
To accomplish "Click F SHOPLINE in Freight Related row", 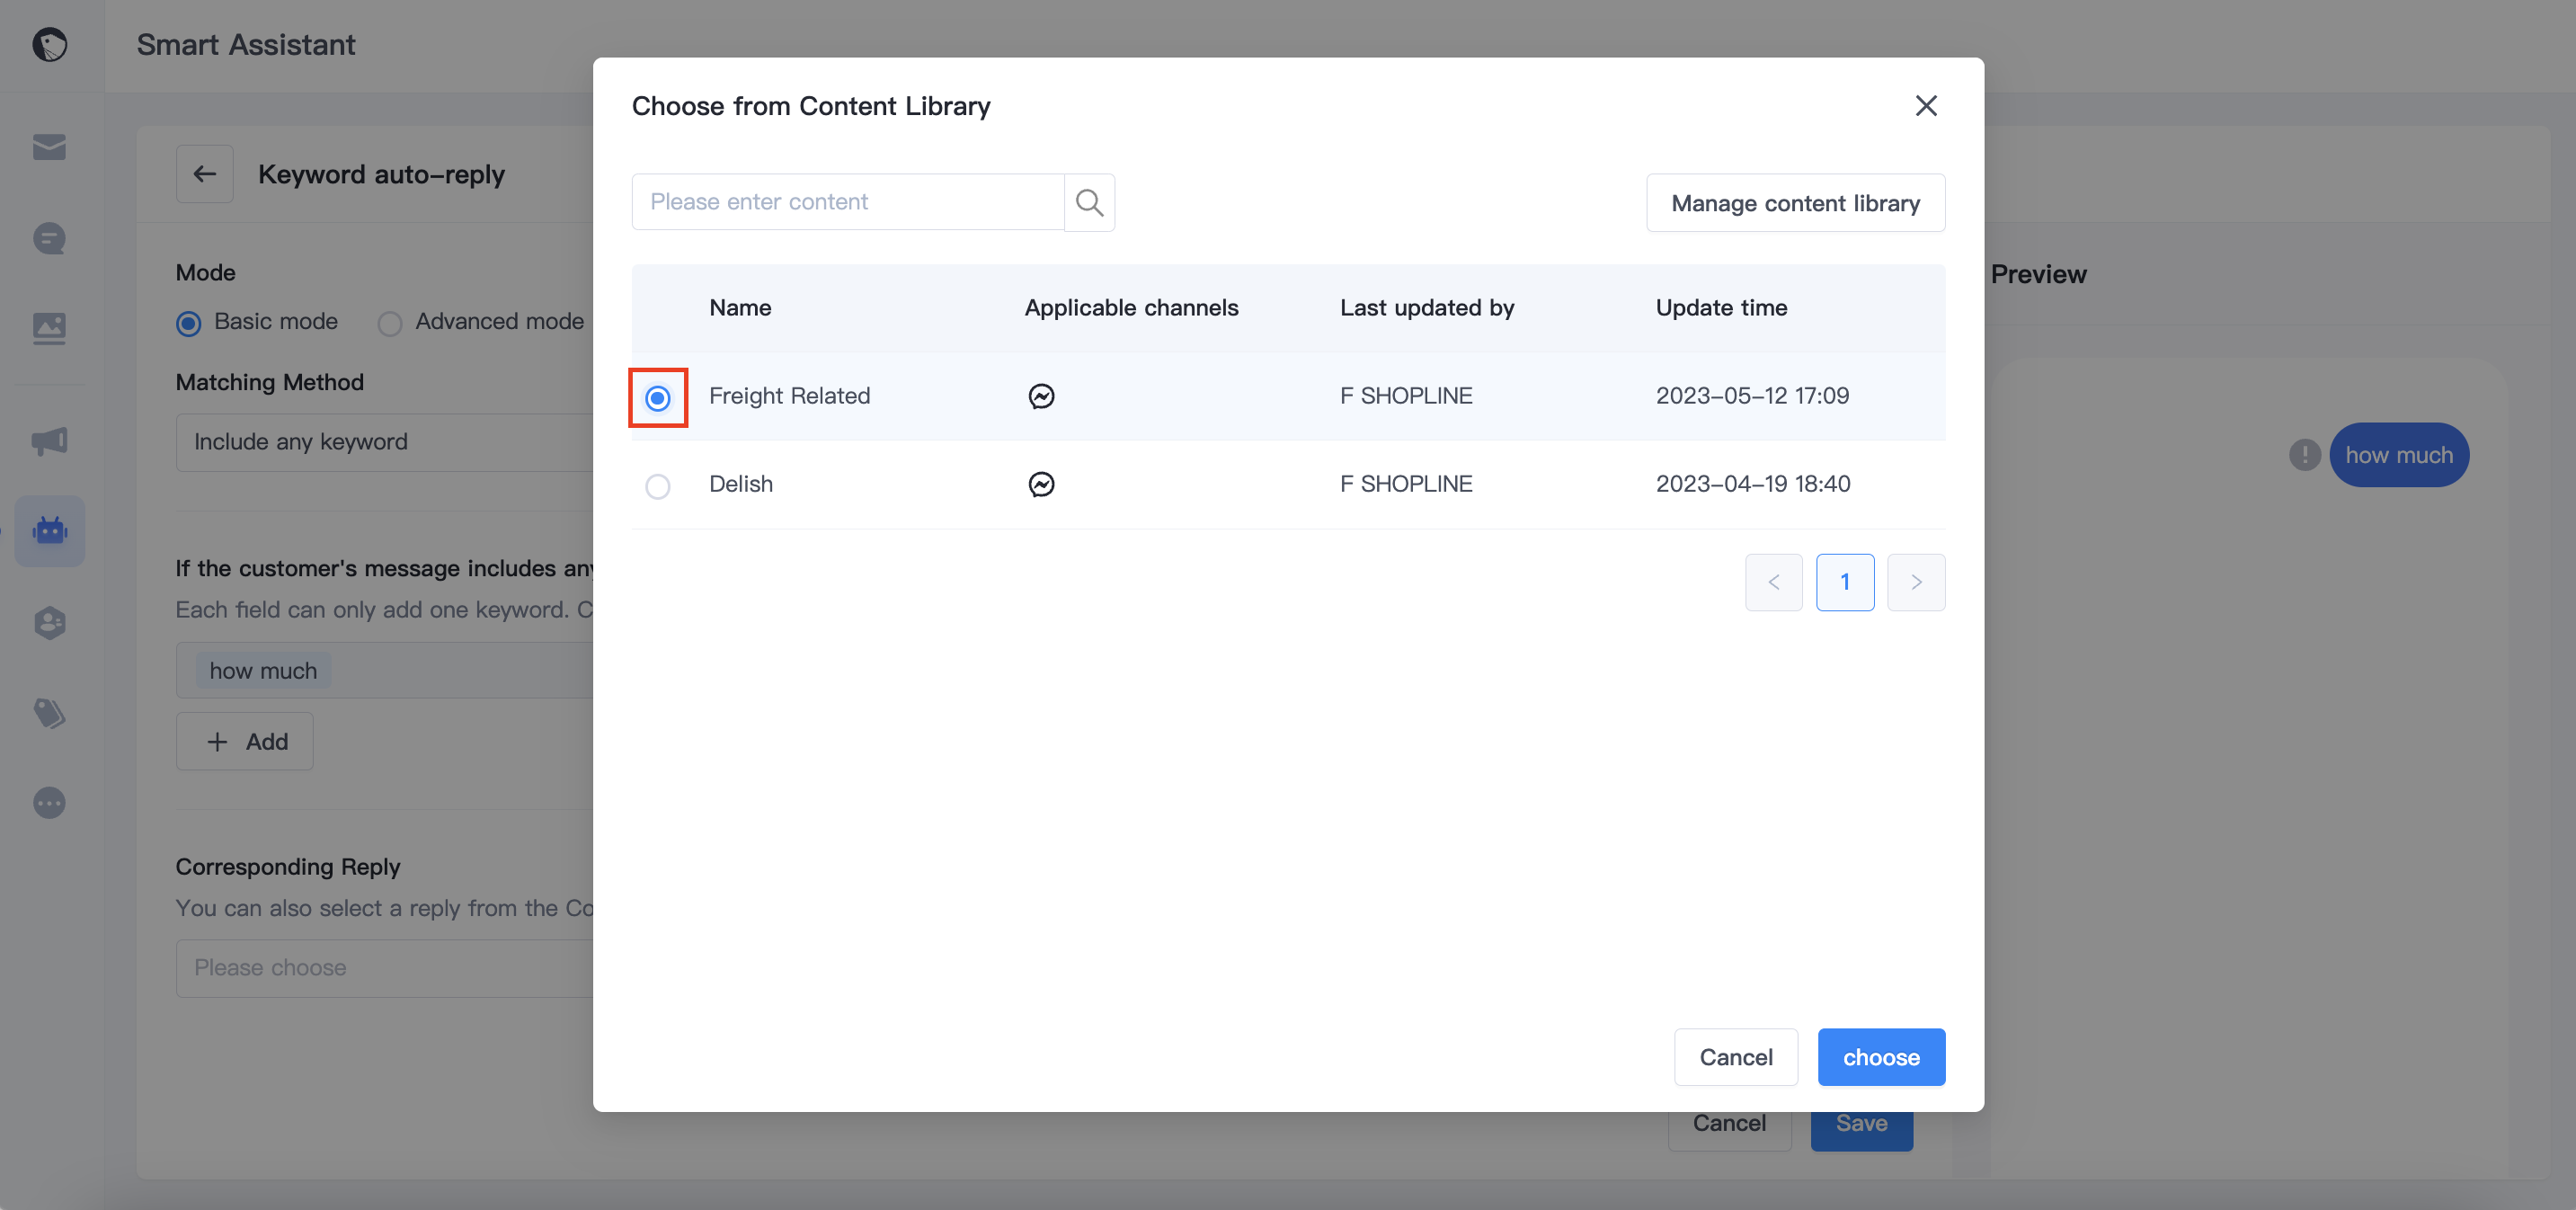I will [1405, 396].
